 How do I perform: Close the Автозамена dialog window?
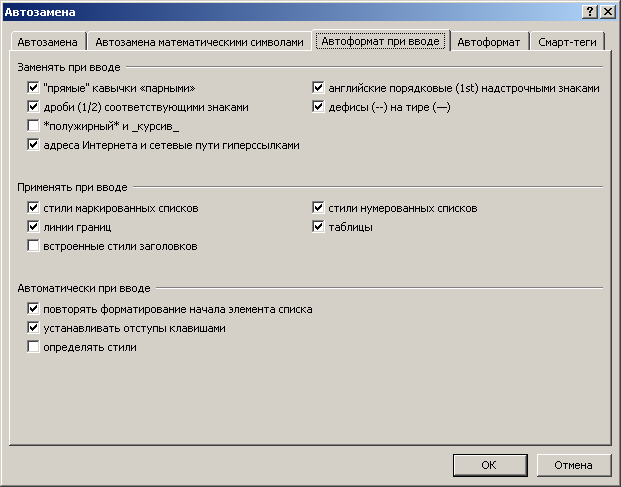(608, 12)
